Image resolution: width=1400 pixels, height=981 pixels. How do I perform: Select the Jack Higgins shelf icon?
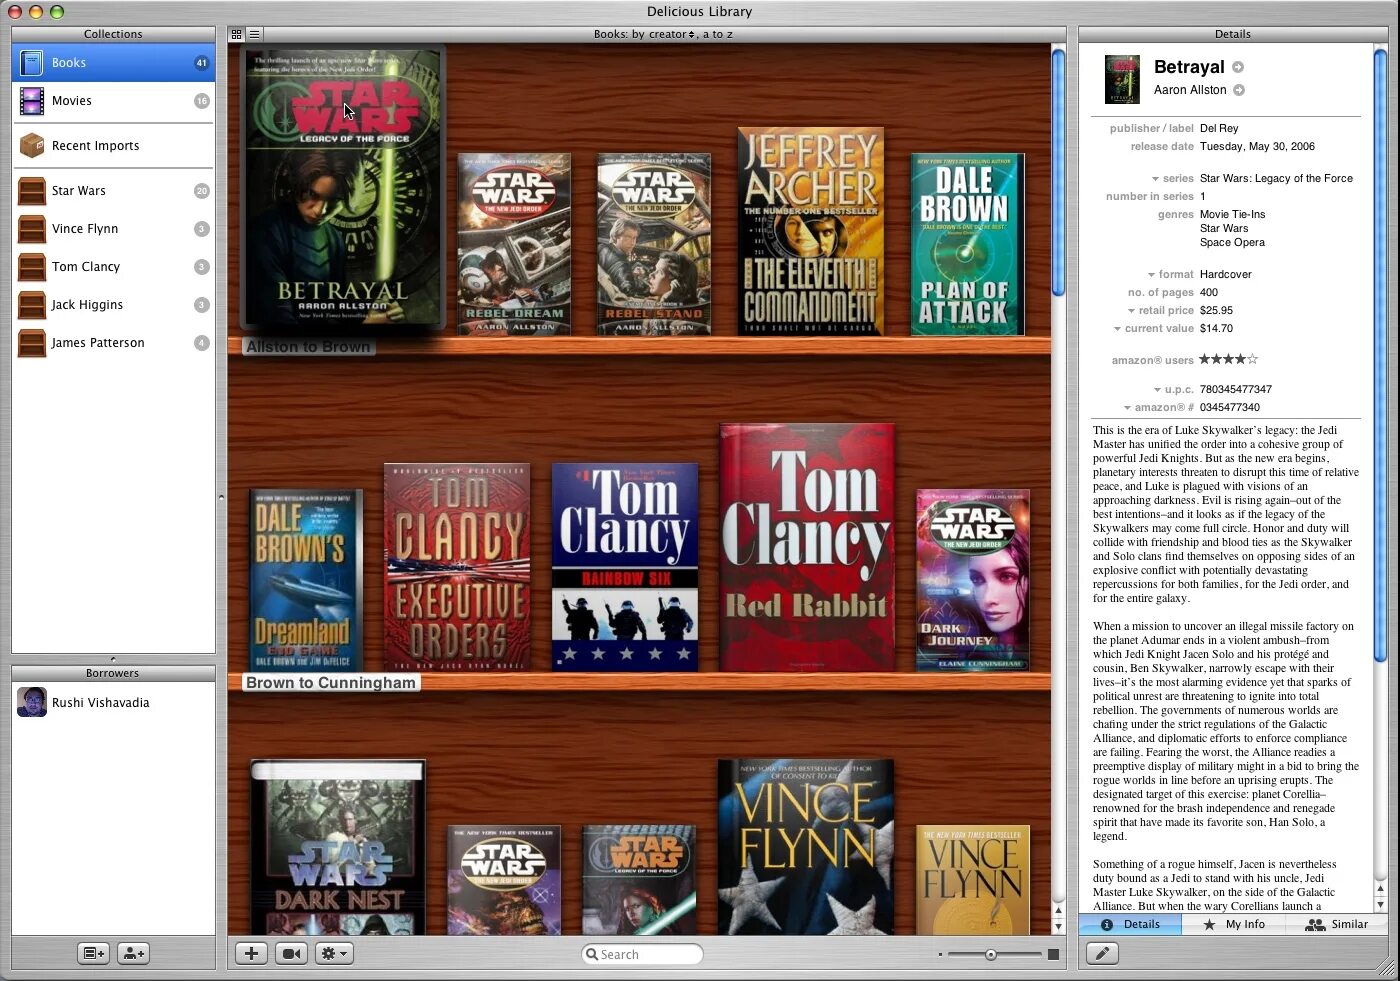(x=32, y=305)
